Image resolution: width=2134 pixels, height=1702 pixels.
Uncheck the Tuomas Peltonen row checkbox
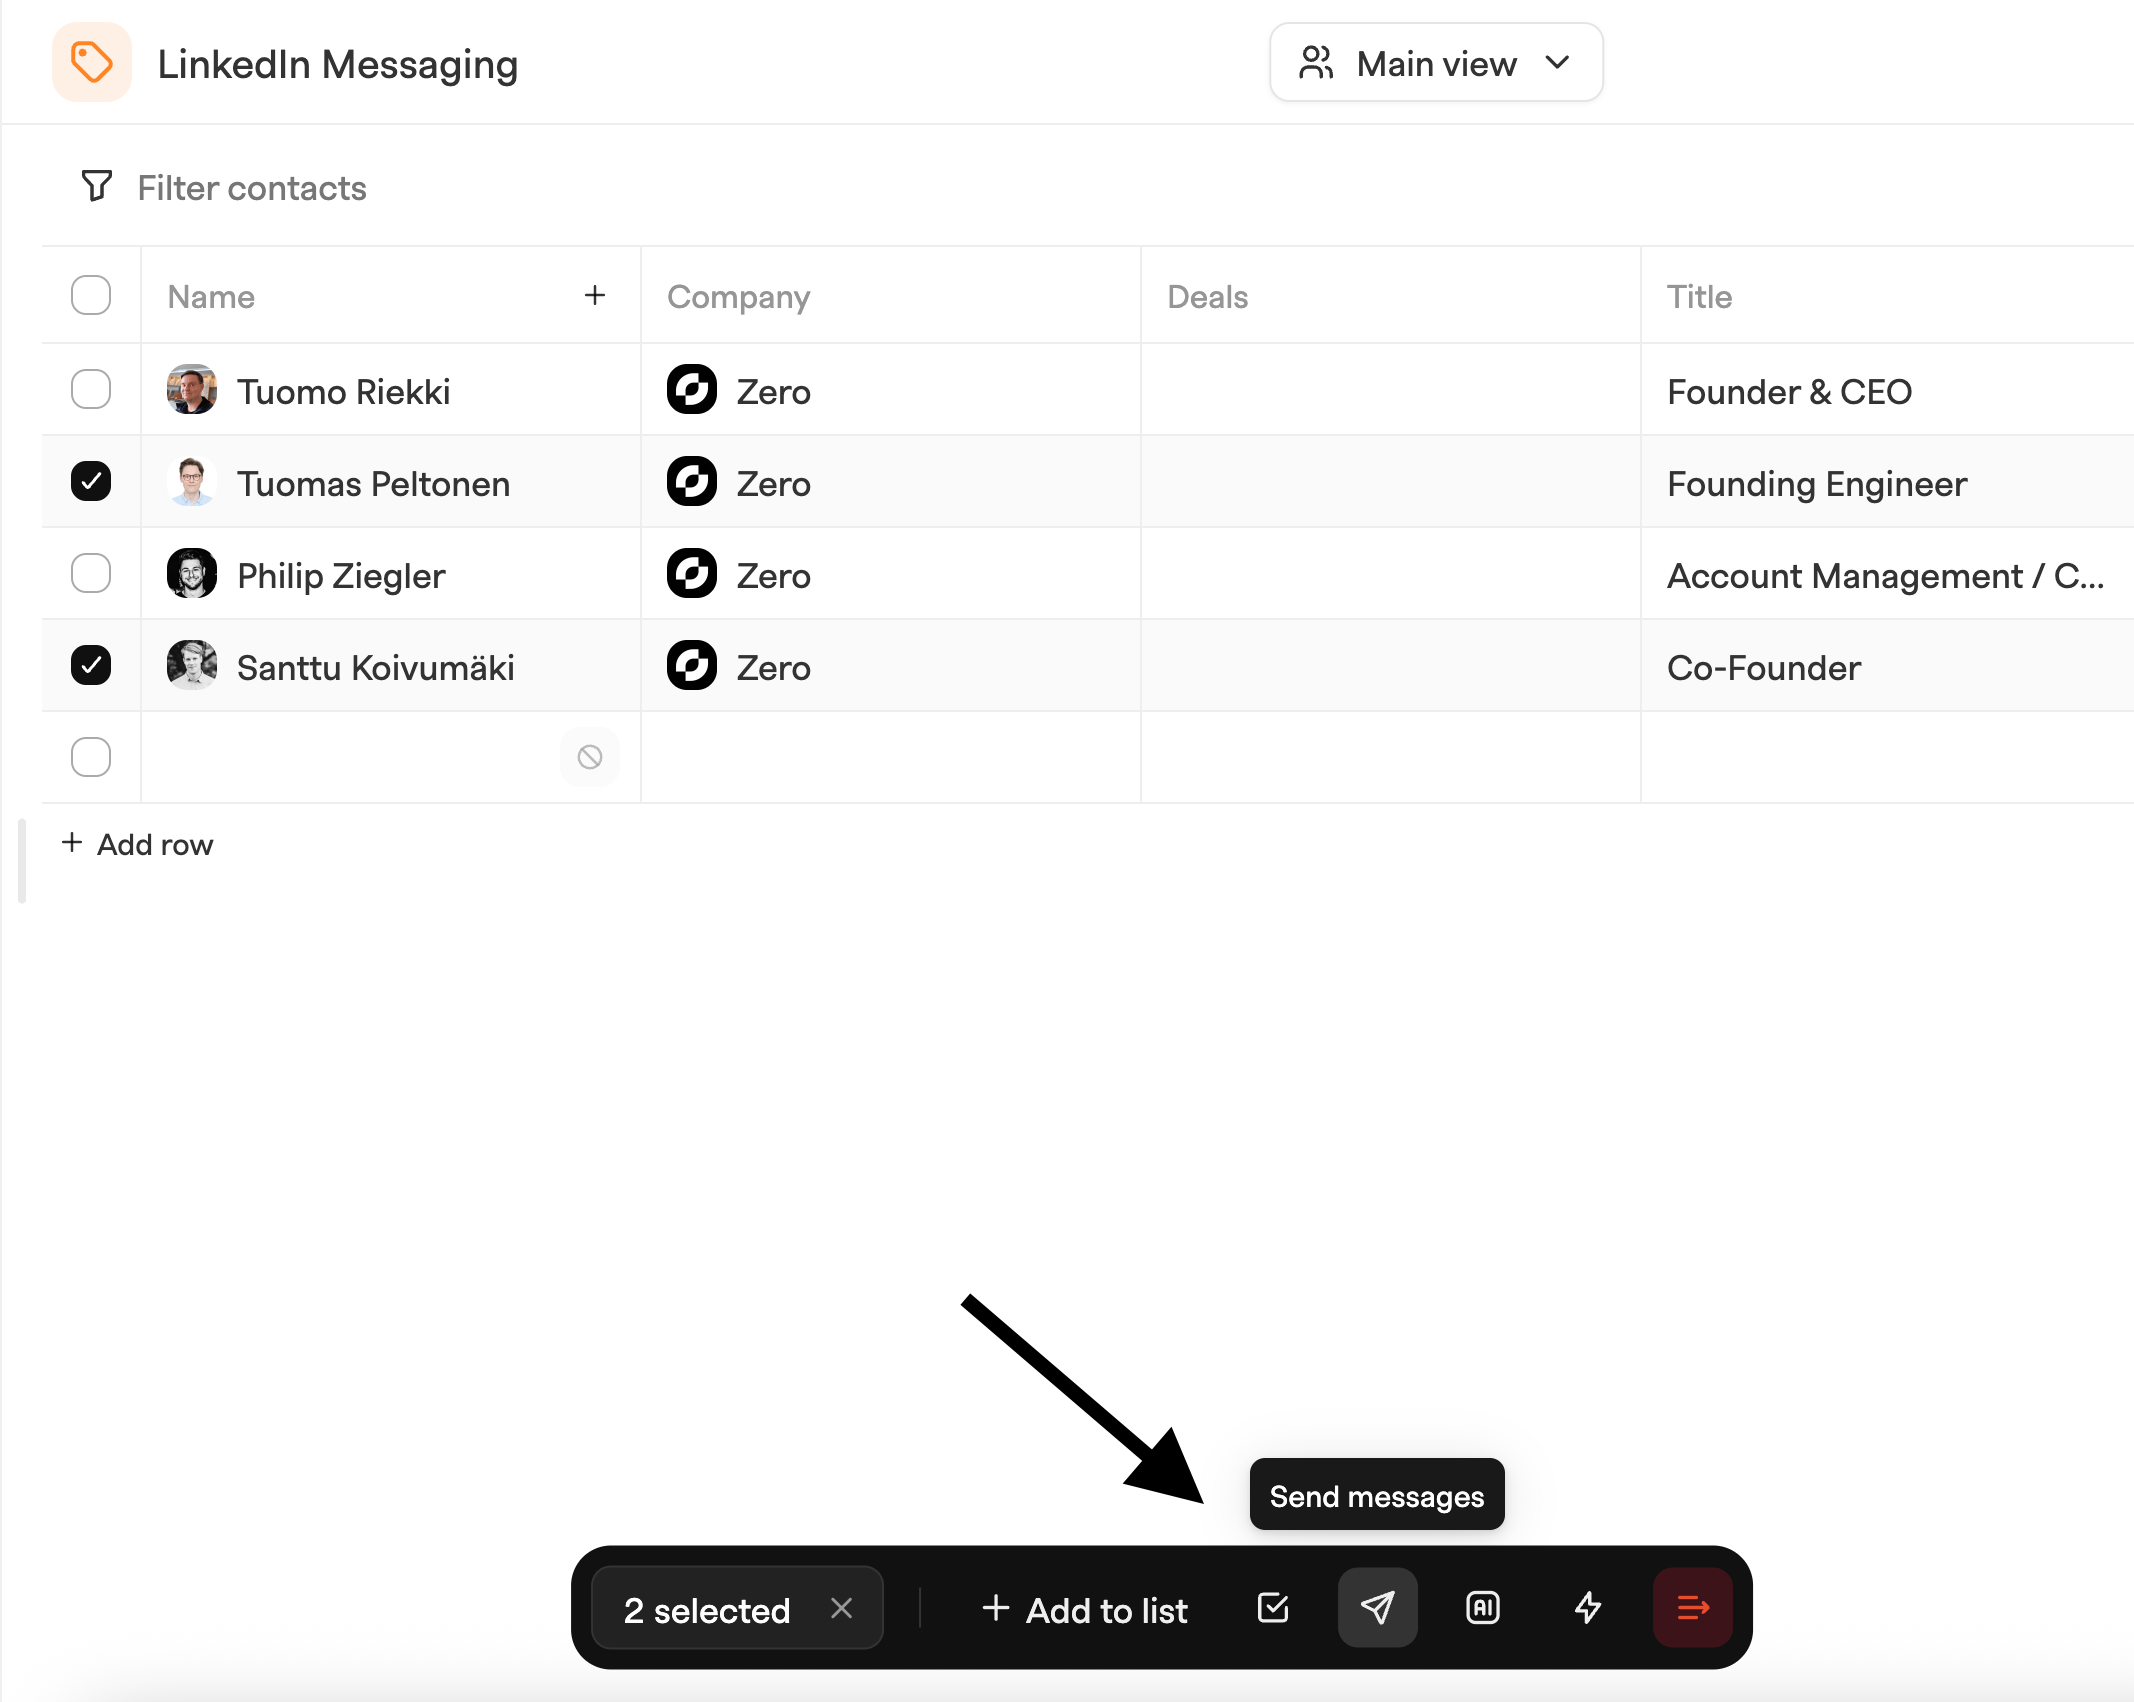click(91, 481)
